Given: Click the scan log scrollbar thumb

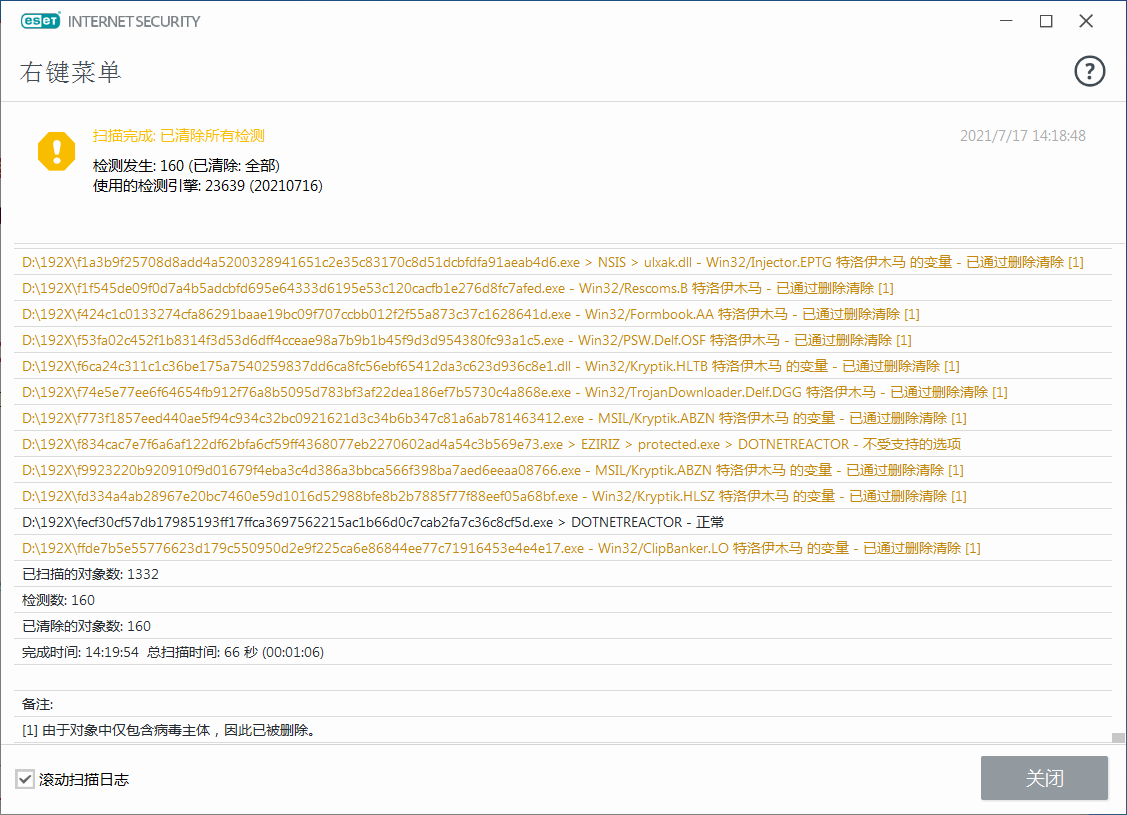Looking at the screenshot, I should [x=1118, y=737].
